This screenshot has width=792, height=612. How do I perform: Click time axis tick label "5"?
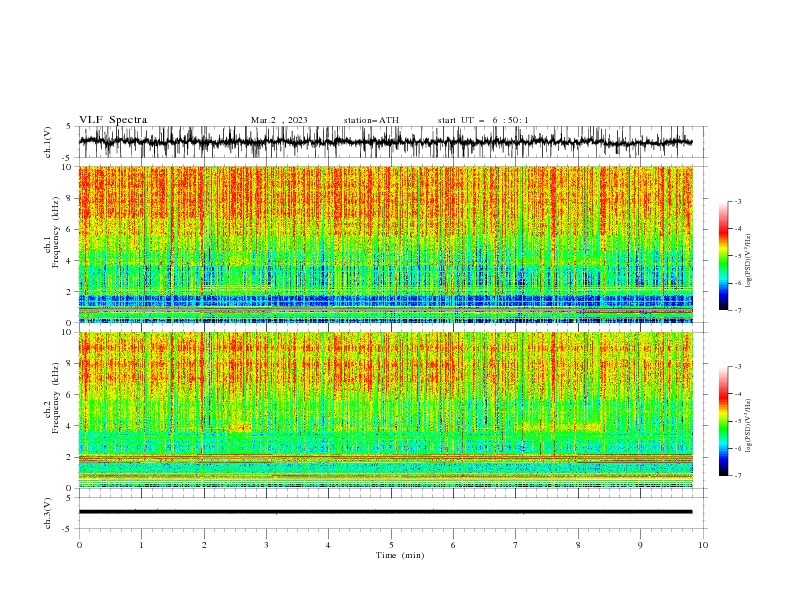point(391,545)
